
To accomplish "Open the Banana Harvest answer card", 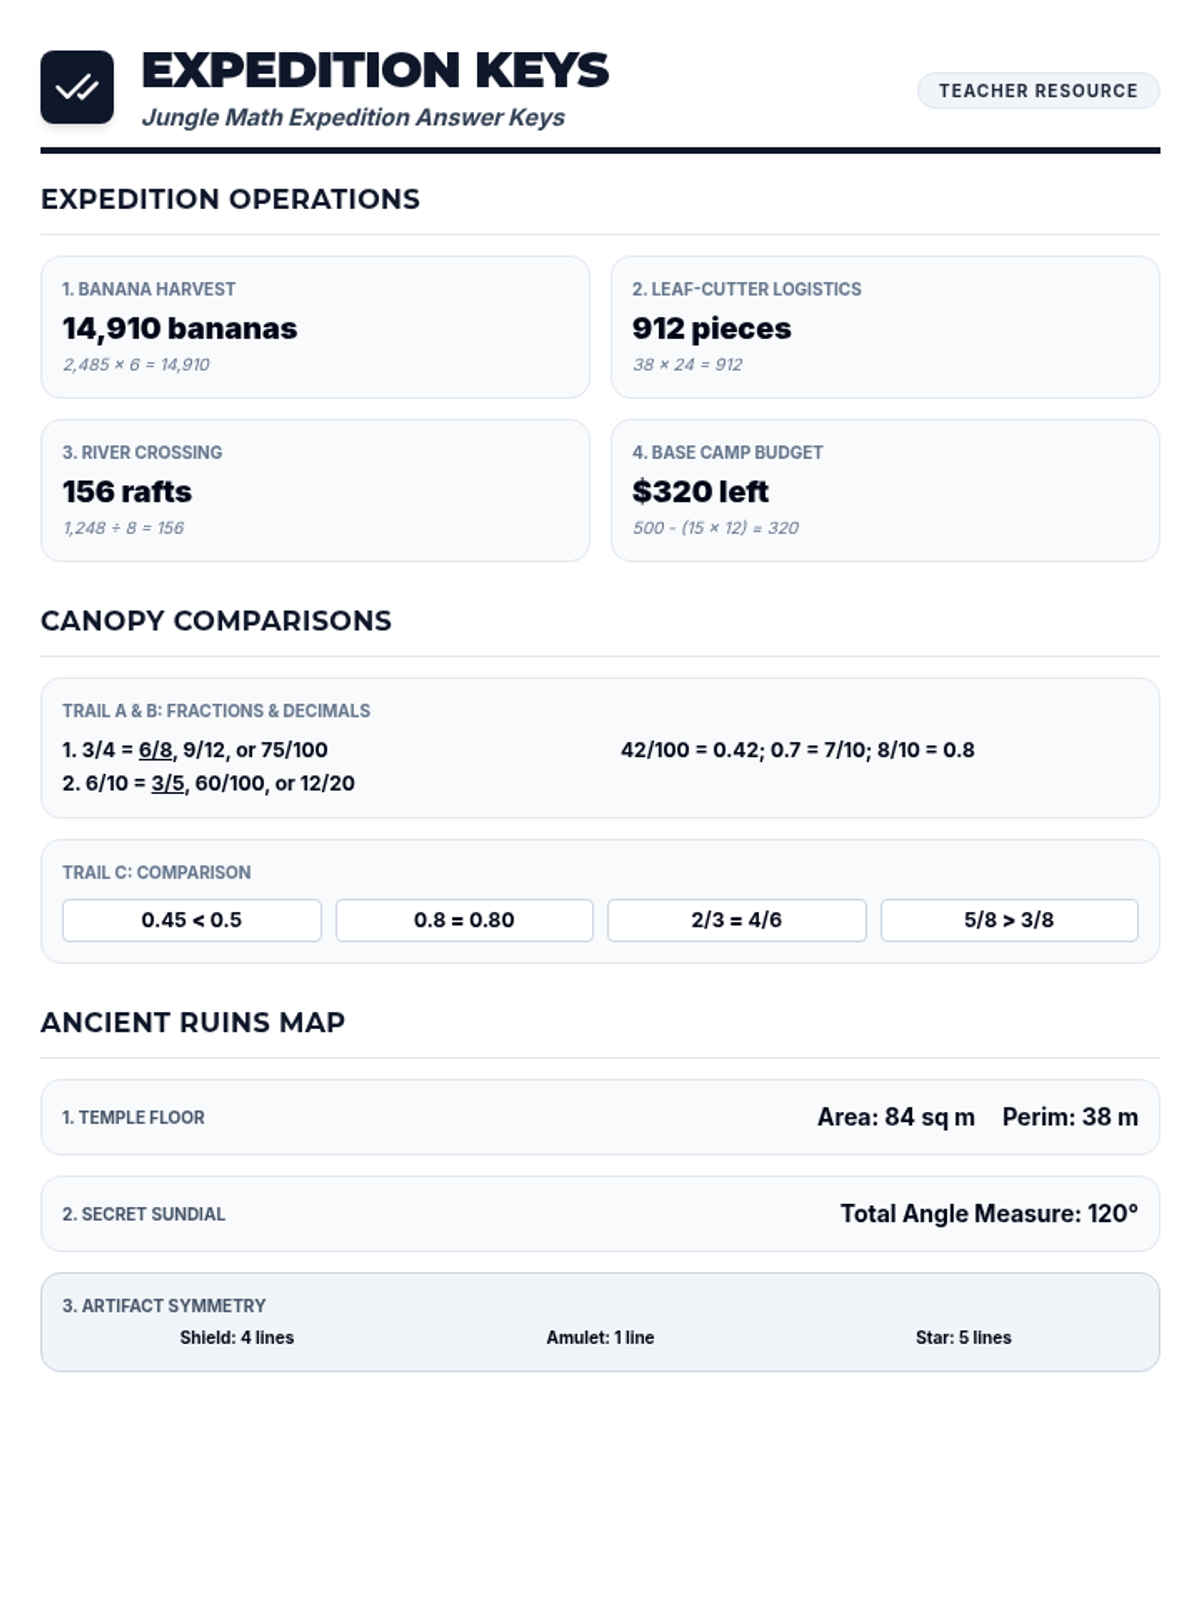I will pyautogui.click(x=315, y=327).
